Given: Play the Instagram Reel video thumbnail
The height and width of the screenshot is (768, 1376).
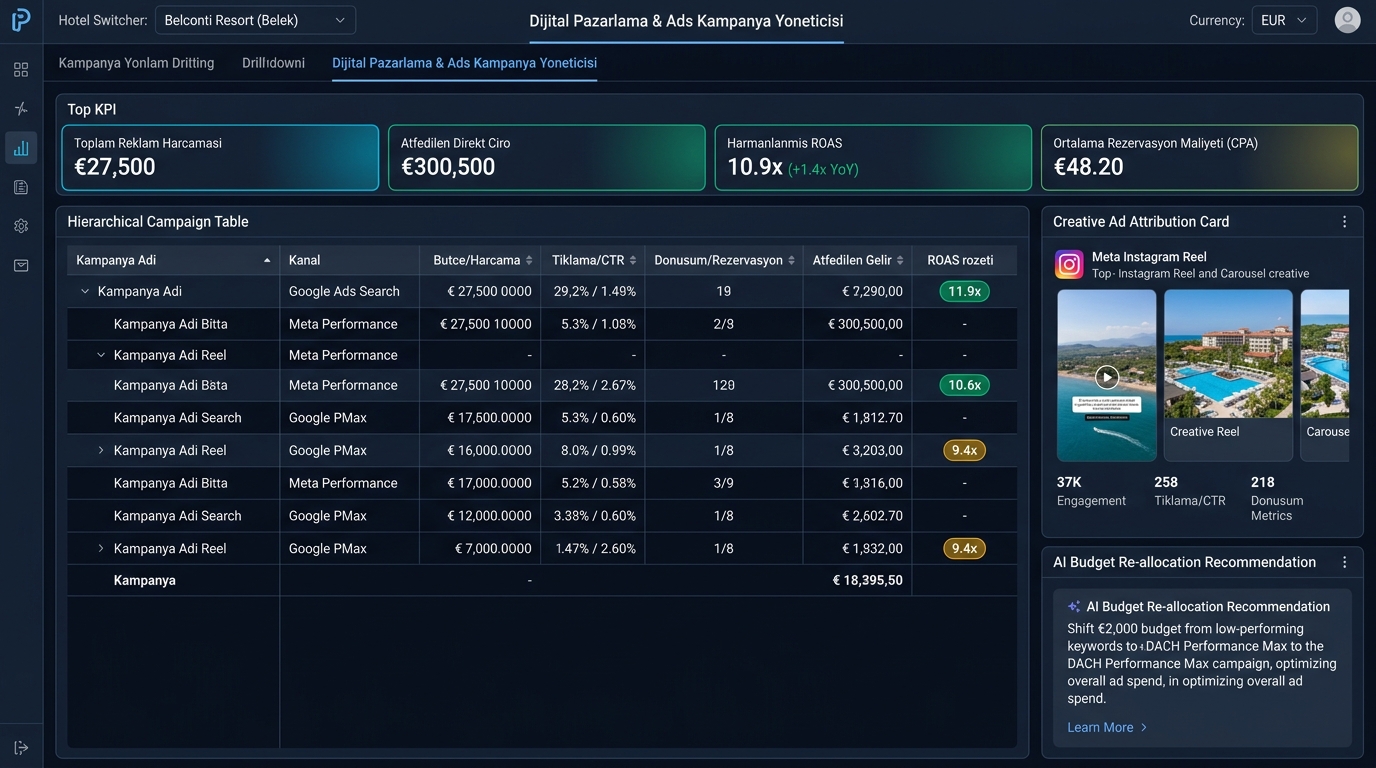Looking at the screenshot, I should (1106, 377).
